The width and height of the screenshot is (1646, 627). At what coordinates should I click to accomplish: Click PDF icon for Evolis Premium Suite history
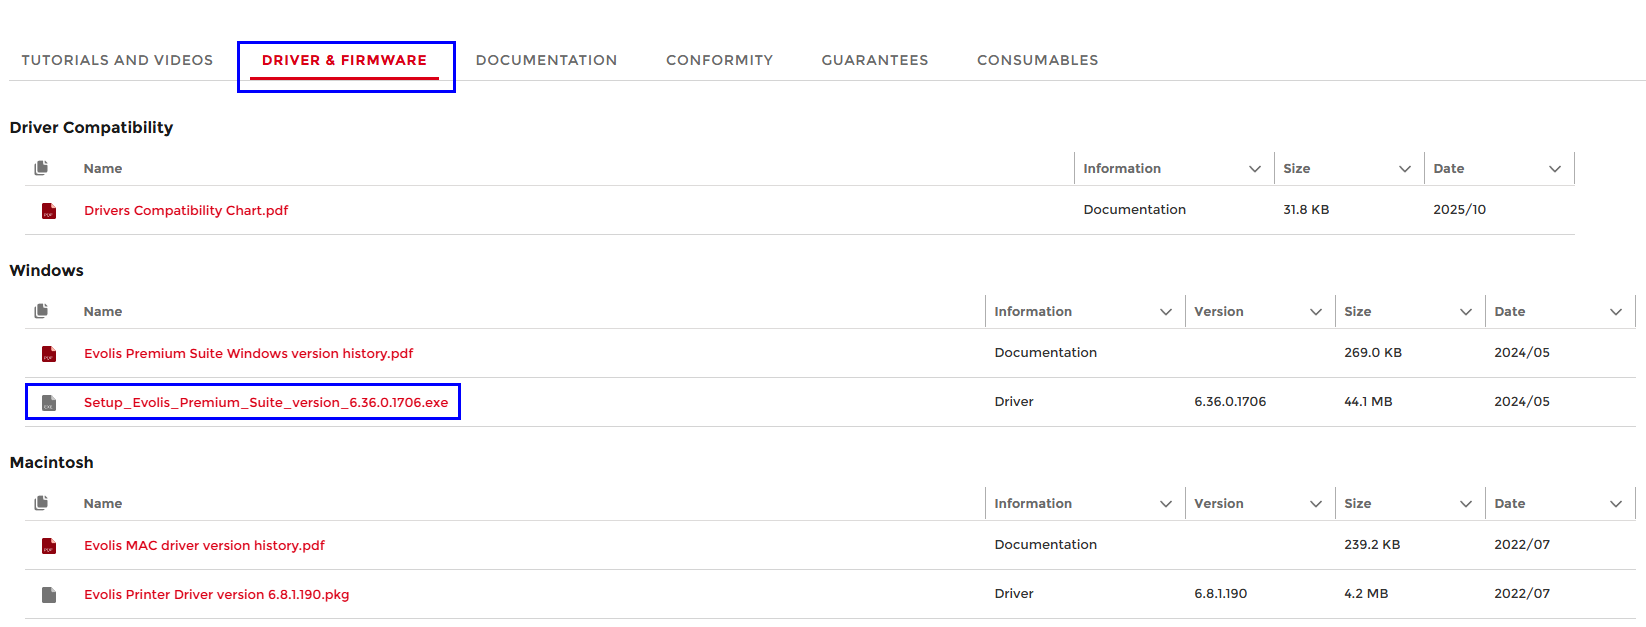[x=48, y=354]
